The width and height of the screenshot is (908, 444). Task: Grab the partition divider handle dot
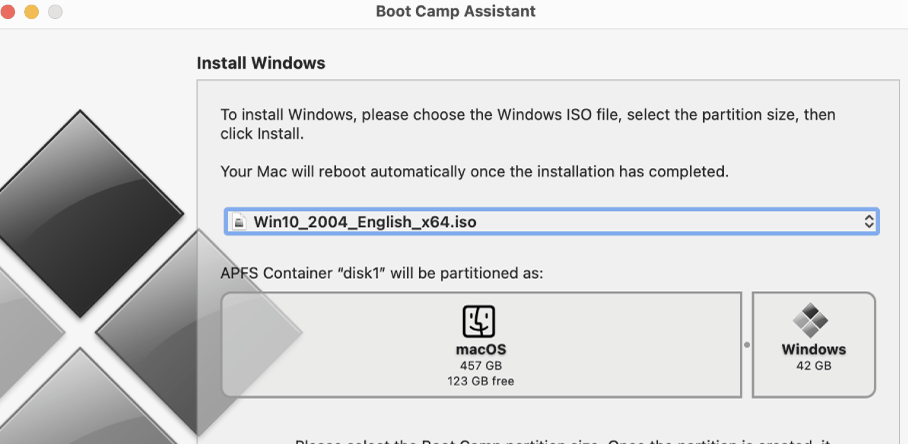click(747, 344)
